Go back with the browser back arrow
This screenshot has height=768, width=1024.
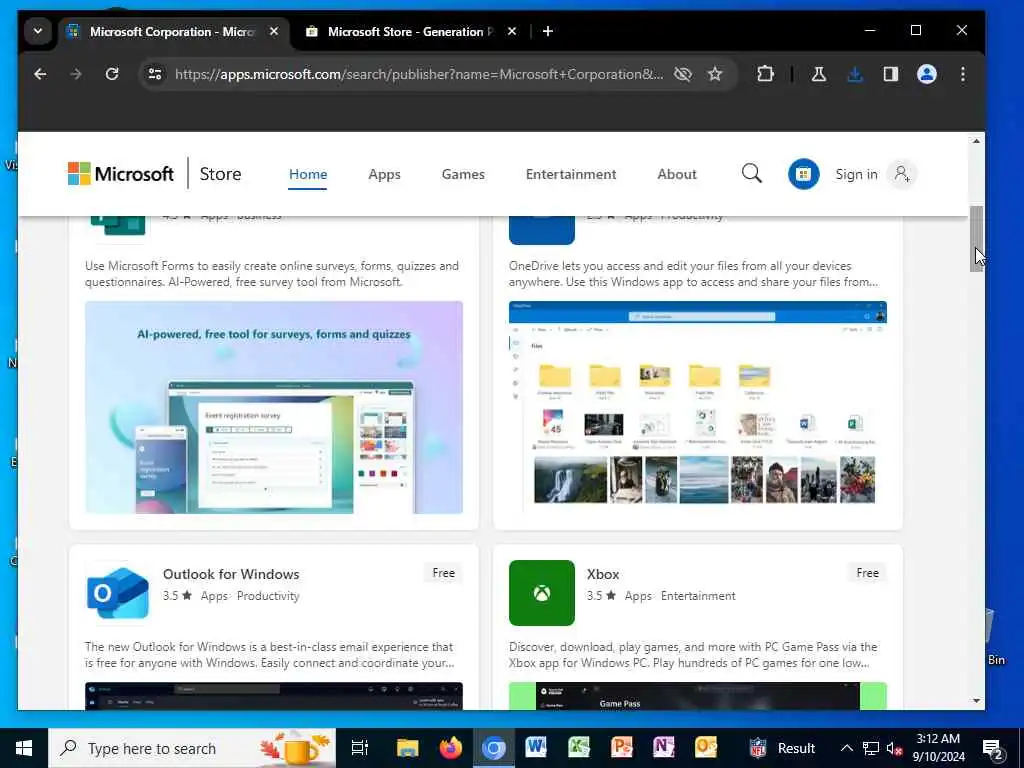(x=40, y=74)
